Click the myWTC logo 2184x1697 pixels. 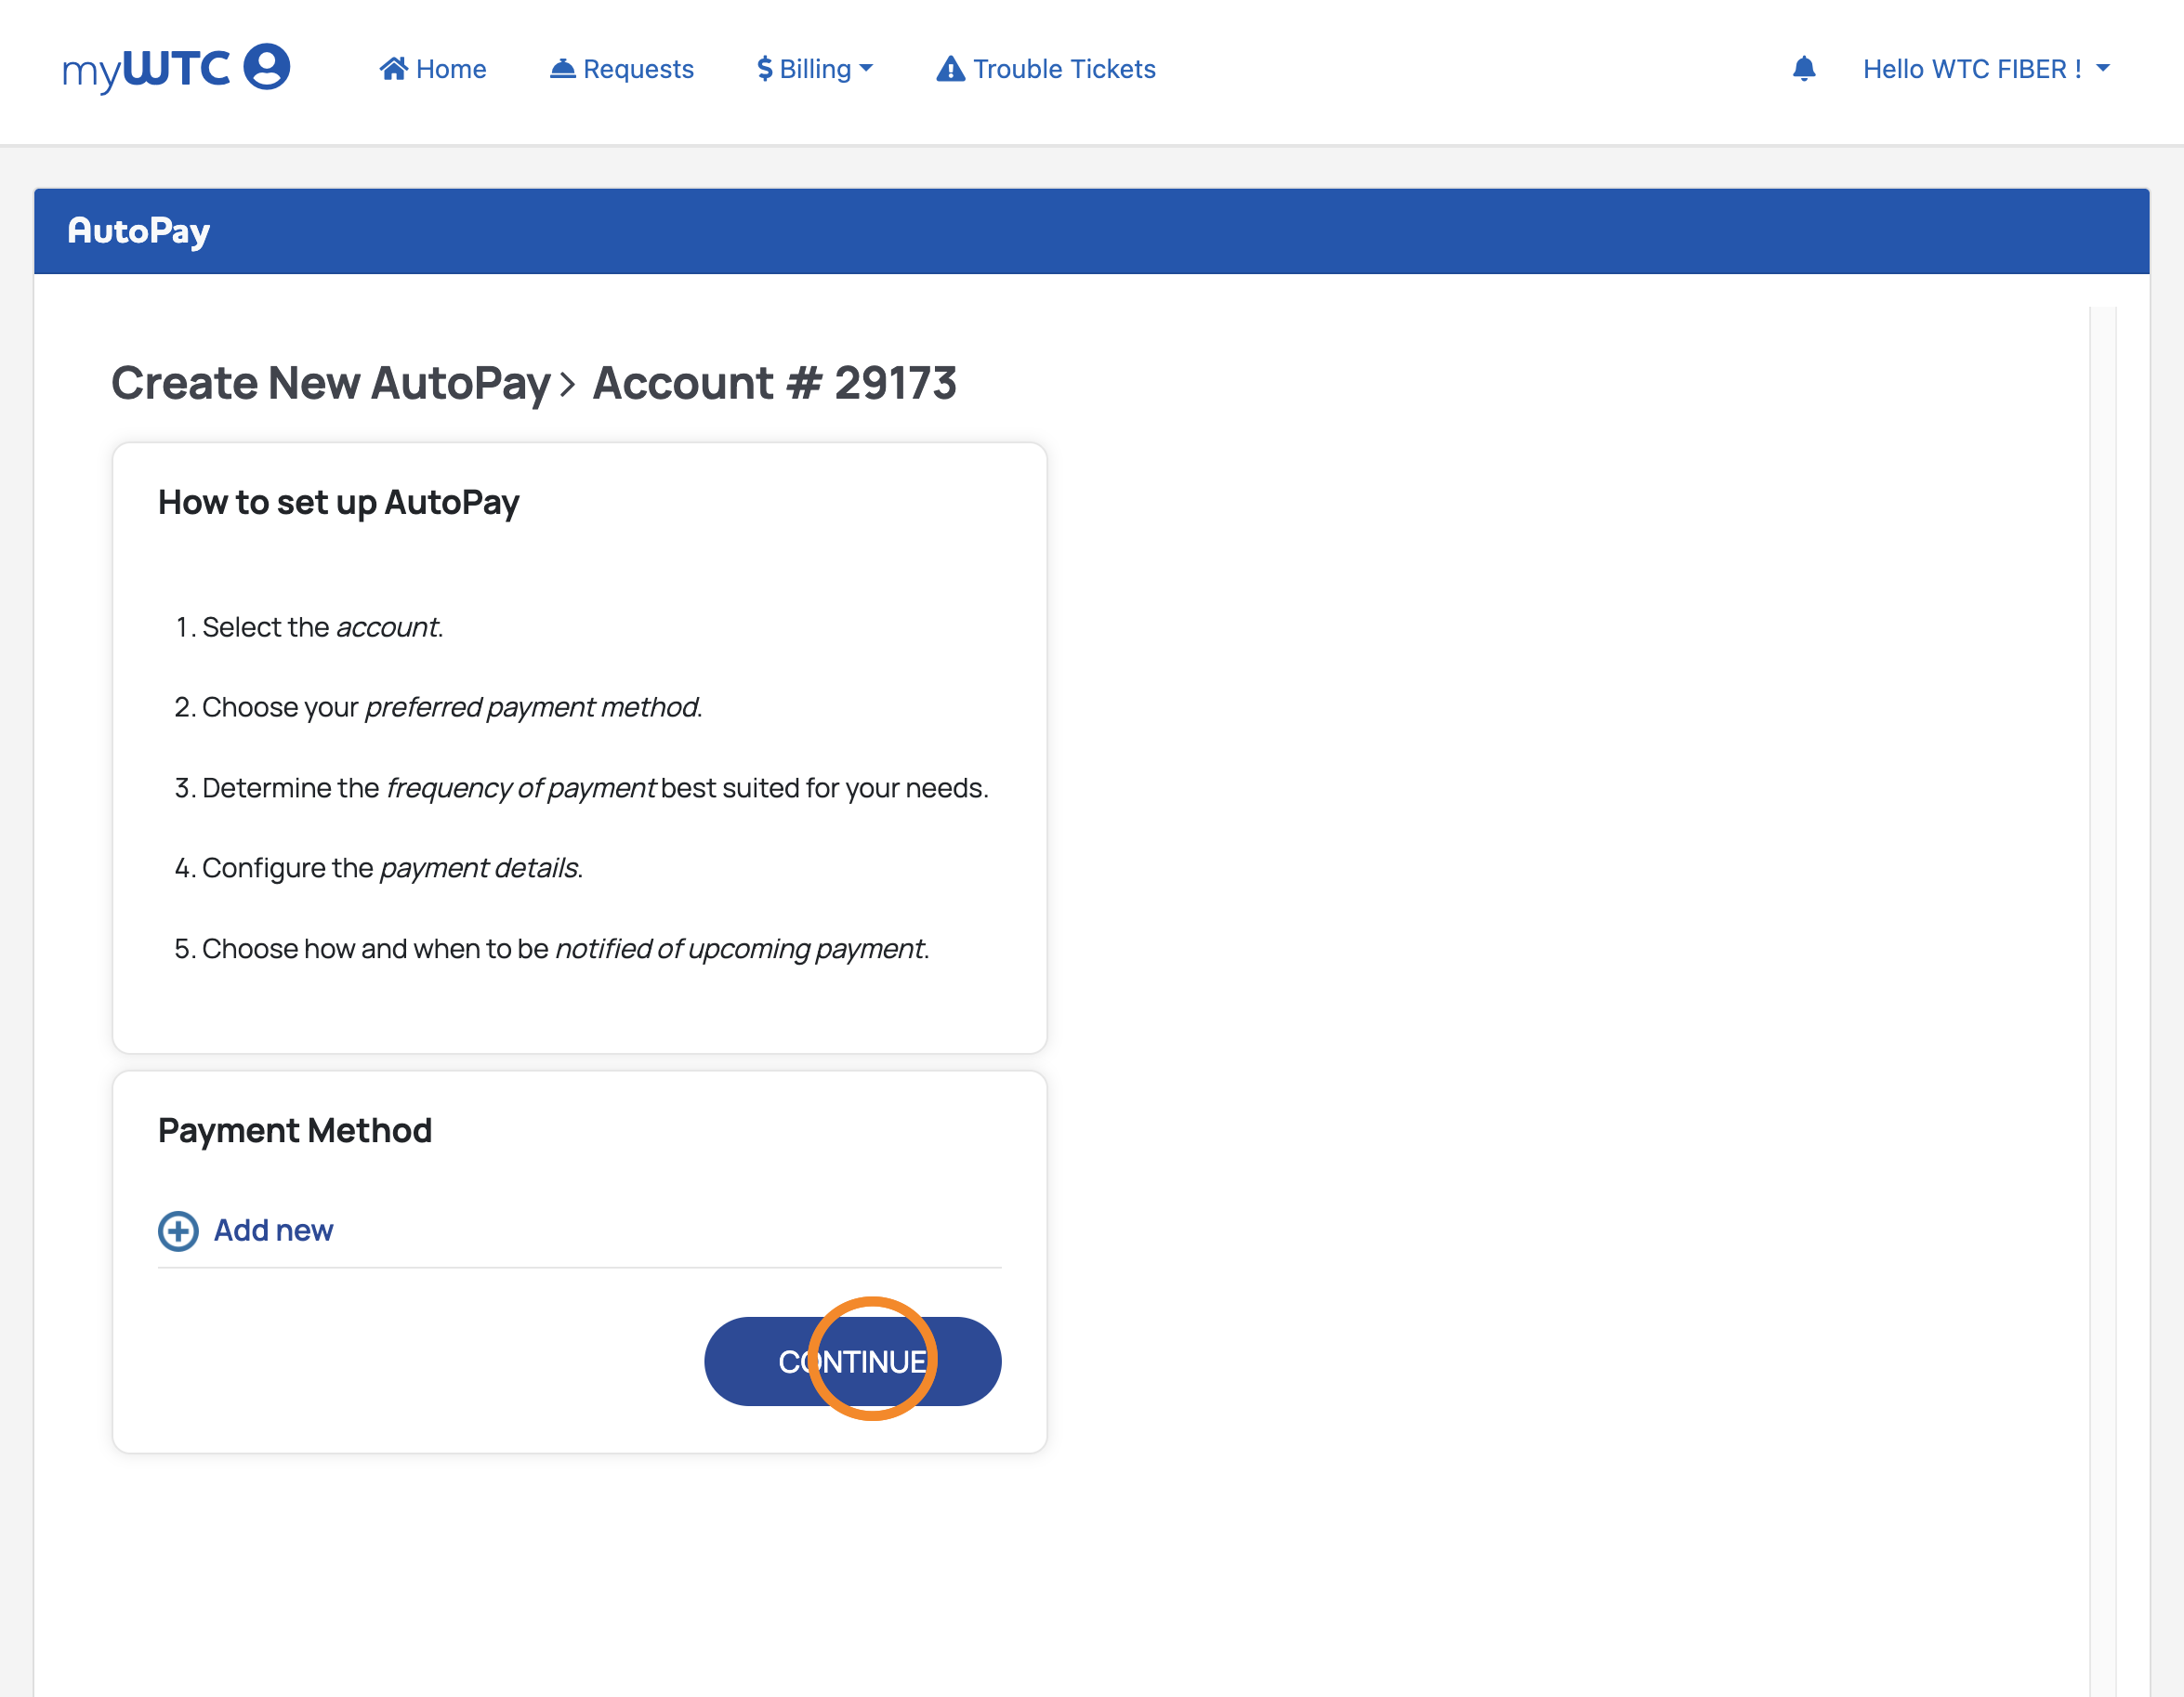coord(147,69)
